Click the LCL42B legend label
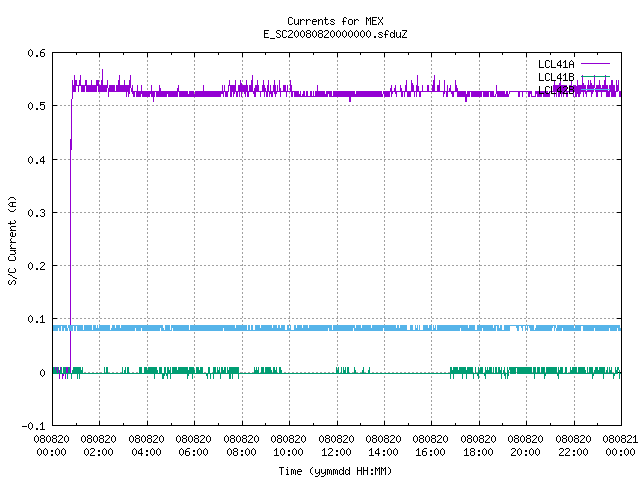Viewport: 640px width, 480px height. click(x=556, y=90)
